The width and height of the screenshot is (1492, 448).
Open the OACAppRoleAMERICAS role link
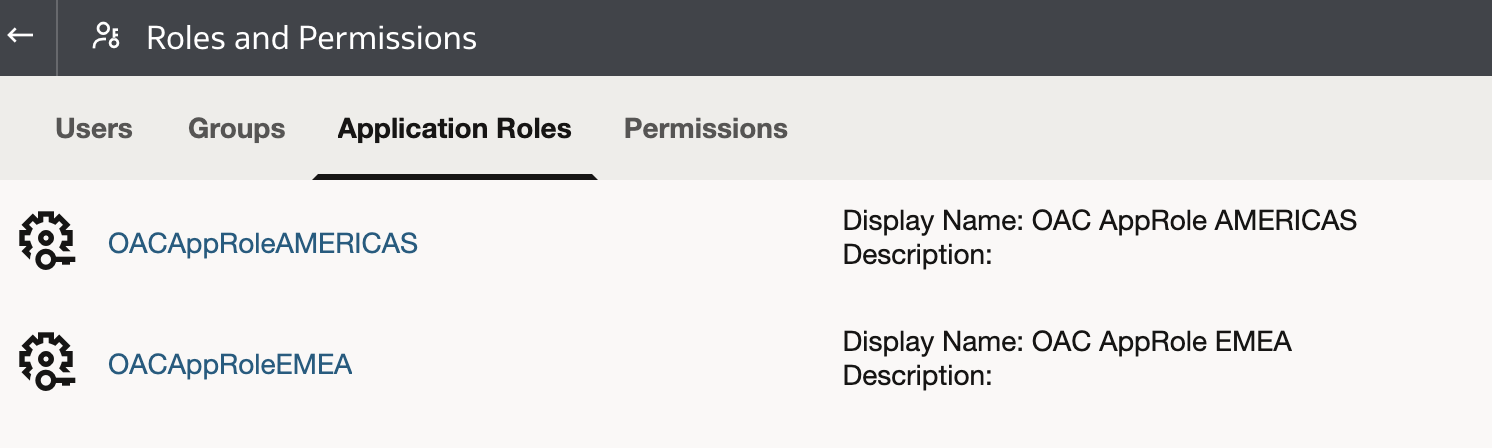(x=263, y=243)
